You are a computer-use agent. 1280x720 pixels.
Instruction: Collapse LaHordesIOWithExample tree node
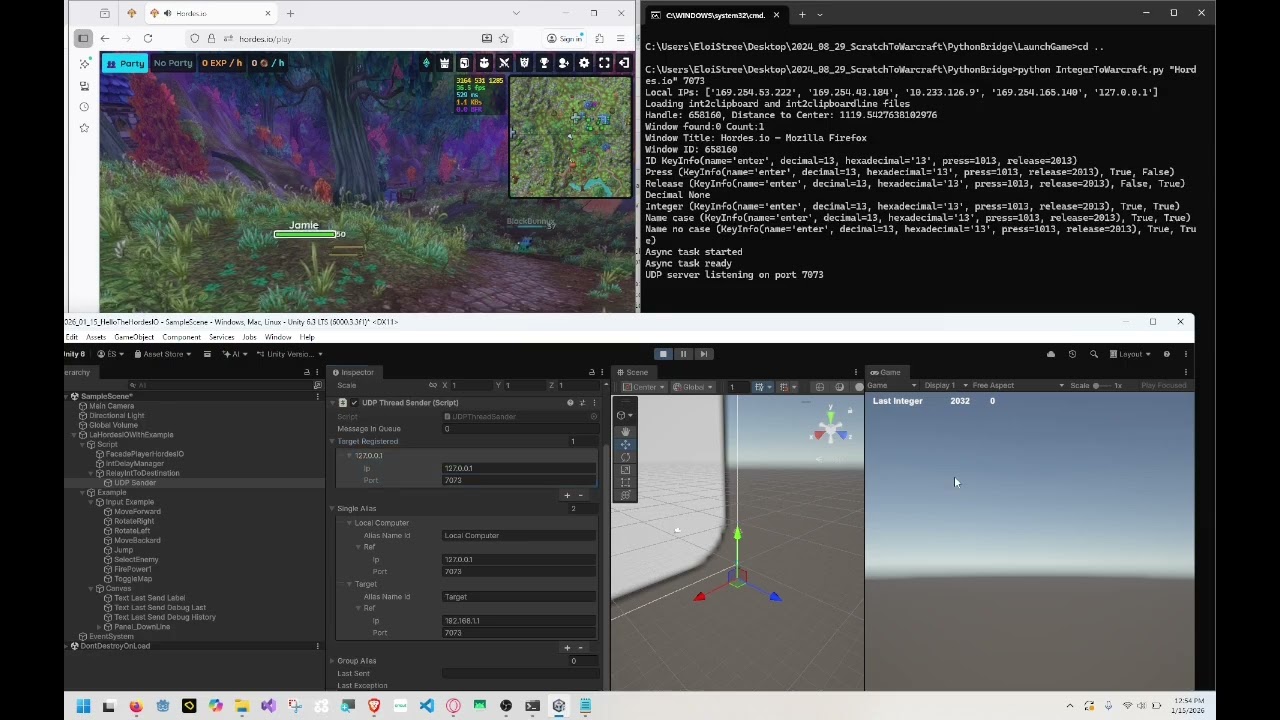coord(75,435)
